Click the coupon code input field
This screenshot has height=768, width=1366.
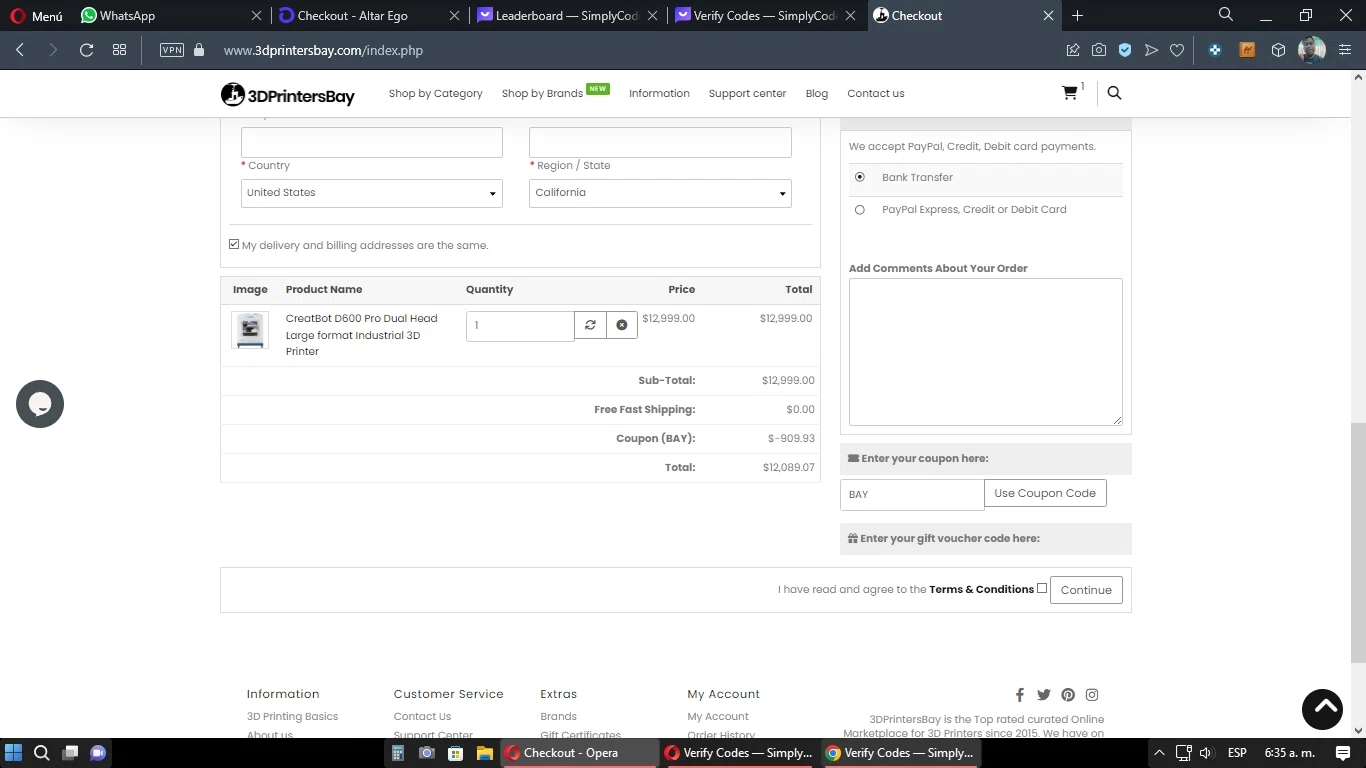click(912, 494)
